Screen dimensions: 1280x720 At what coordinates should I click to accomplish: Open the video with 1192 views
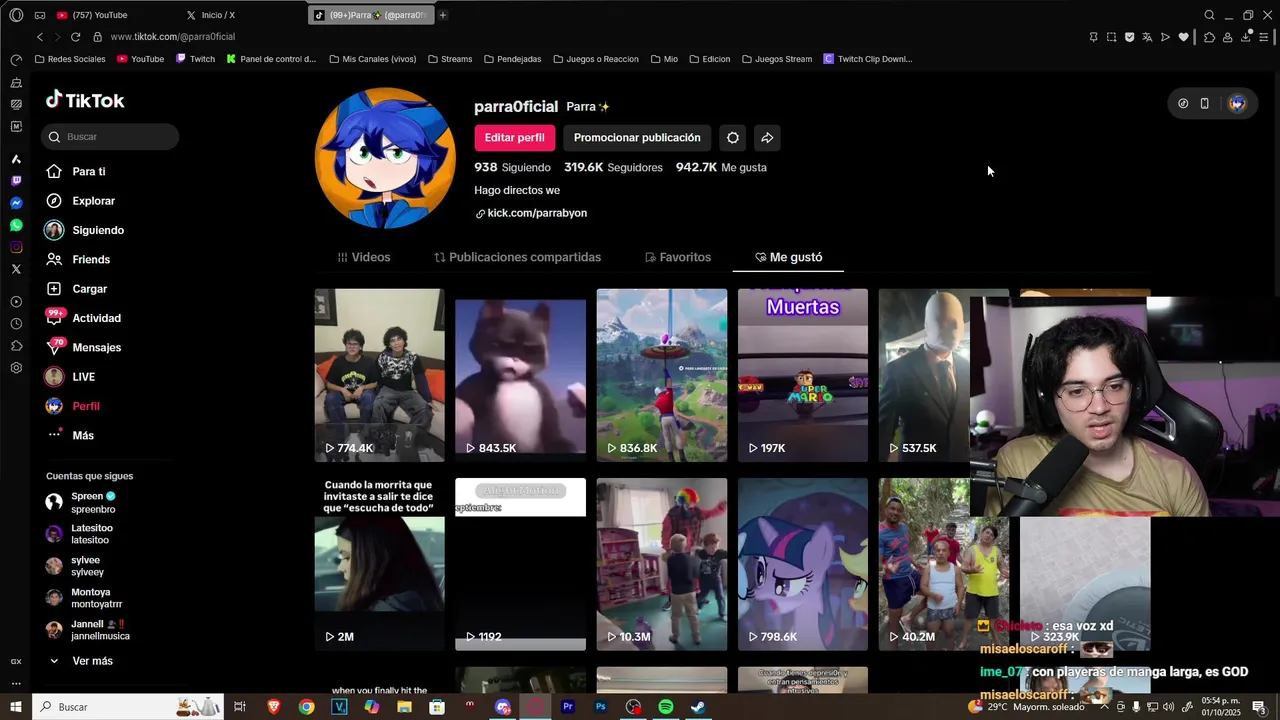[520, 564]
